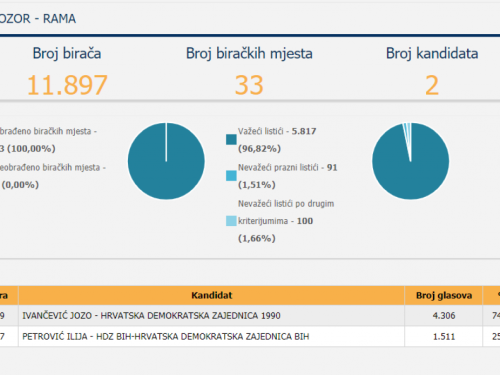Click the Broj biračkih mjesta heading

249,54
